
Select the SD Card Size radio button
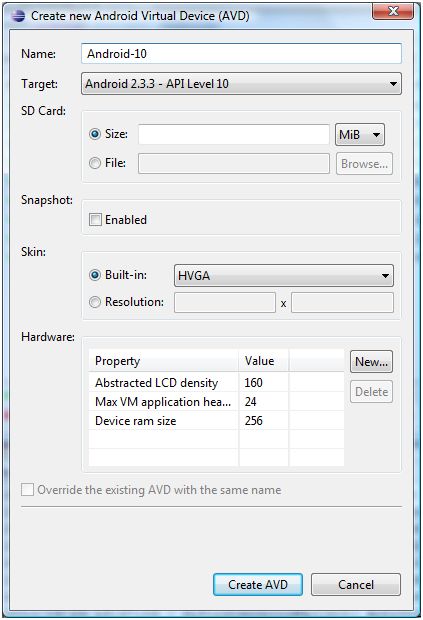(95, 134)
